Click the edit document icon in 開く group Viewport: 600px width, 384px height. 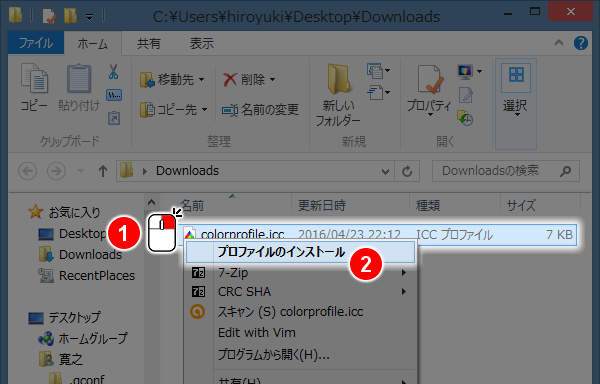465,95
